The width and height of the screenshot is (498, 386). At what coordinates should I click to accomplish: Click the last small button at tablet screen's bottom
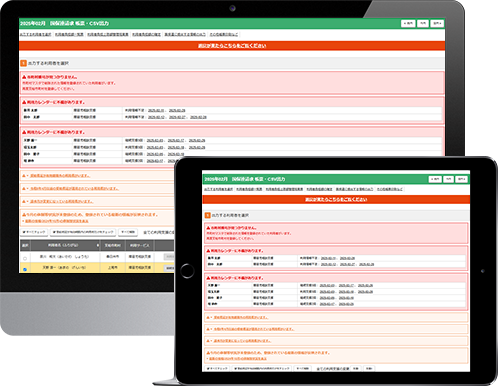369,369
